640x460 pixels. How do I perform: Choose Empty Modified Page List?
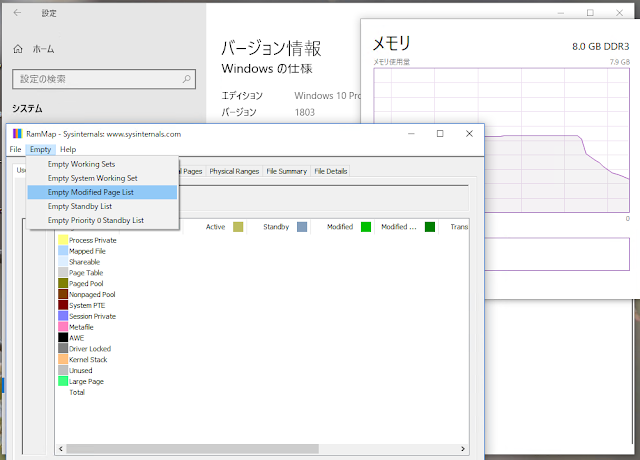click(x=102, y=192)
